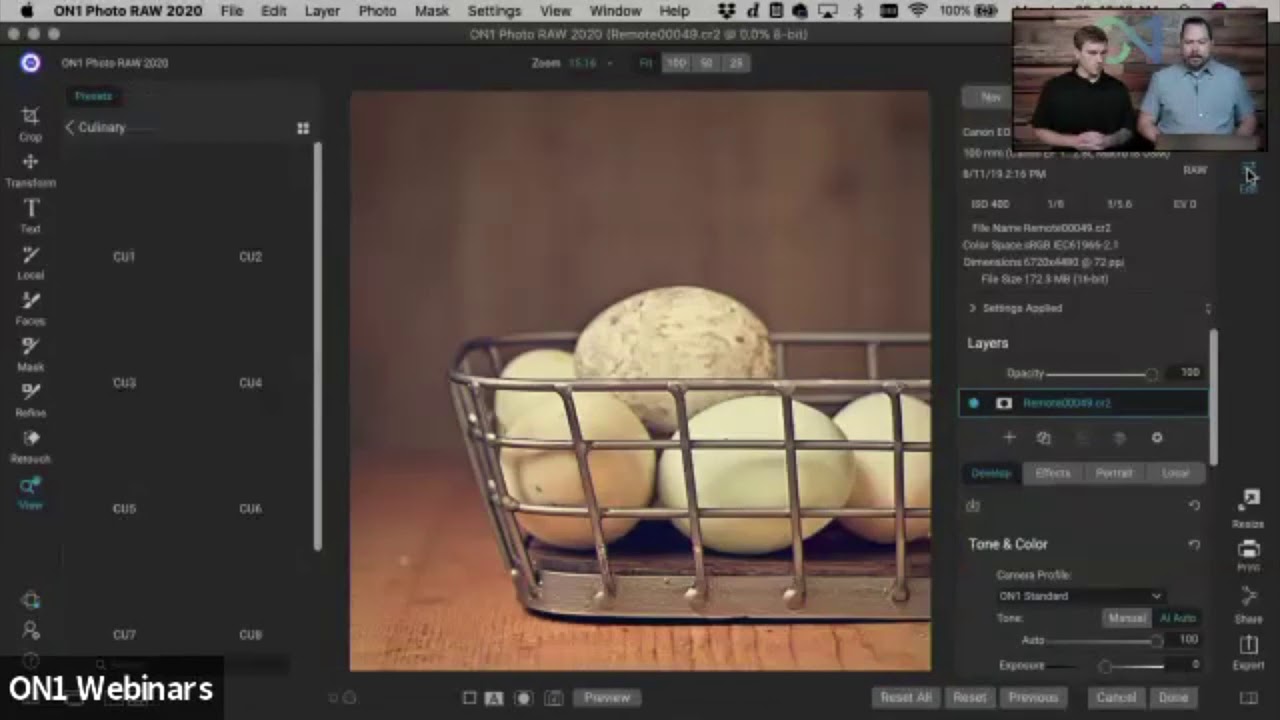Toggle the text overlay 'A' icon below the photo
This screenshot has width=1280, height=720.
493,698
